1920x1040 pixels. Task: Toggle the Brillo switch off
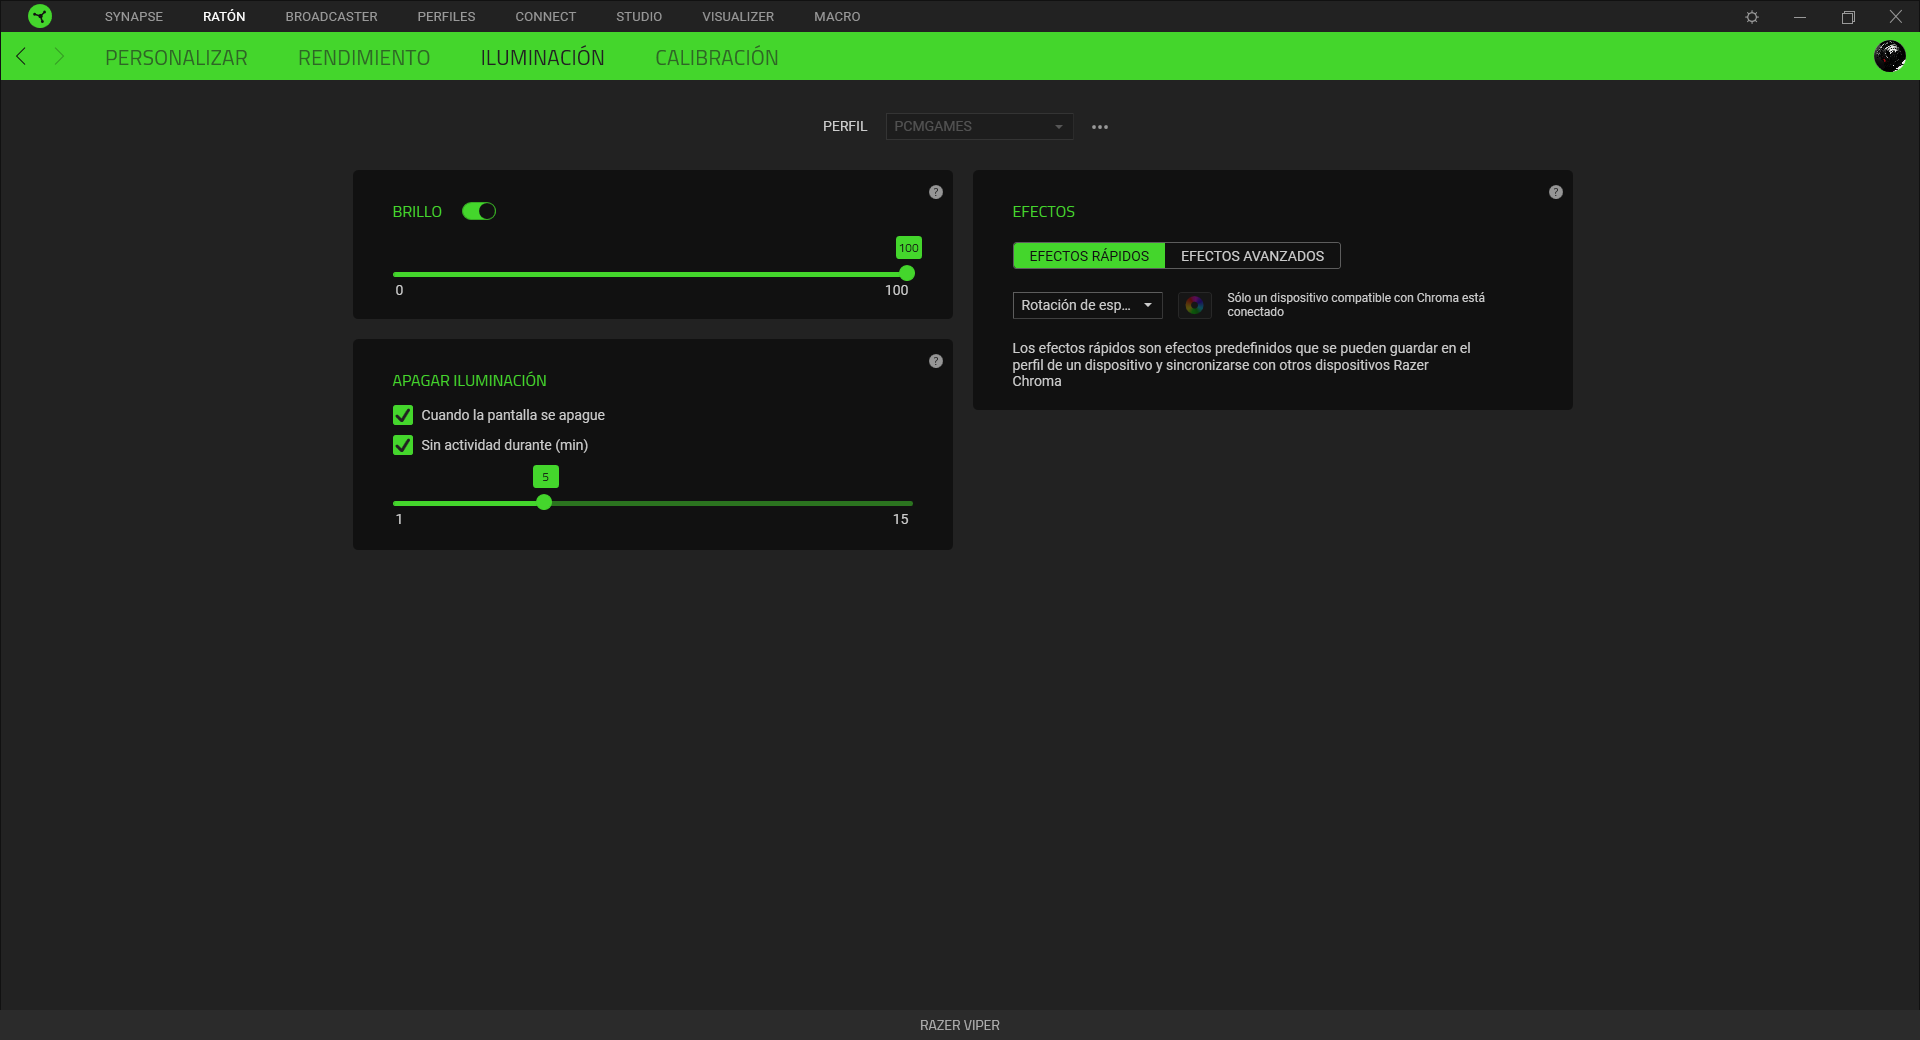[x=479, y=211]
